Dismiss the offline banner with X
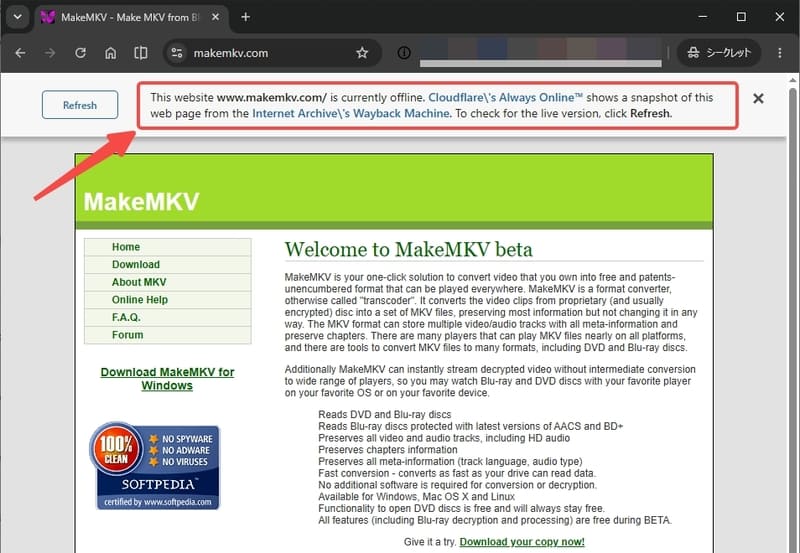 758,98
